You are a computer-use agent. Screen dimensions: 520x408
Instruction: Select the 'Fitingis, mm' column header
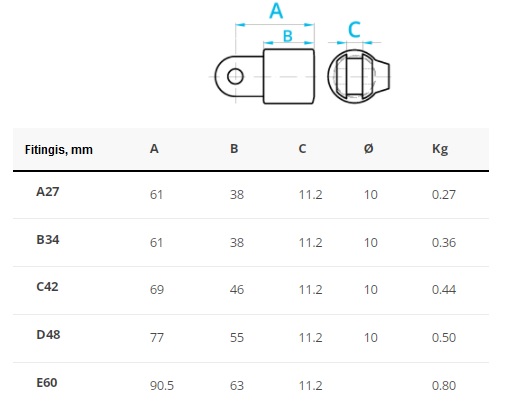[59, 150]
